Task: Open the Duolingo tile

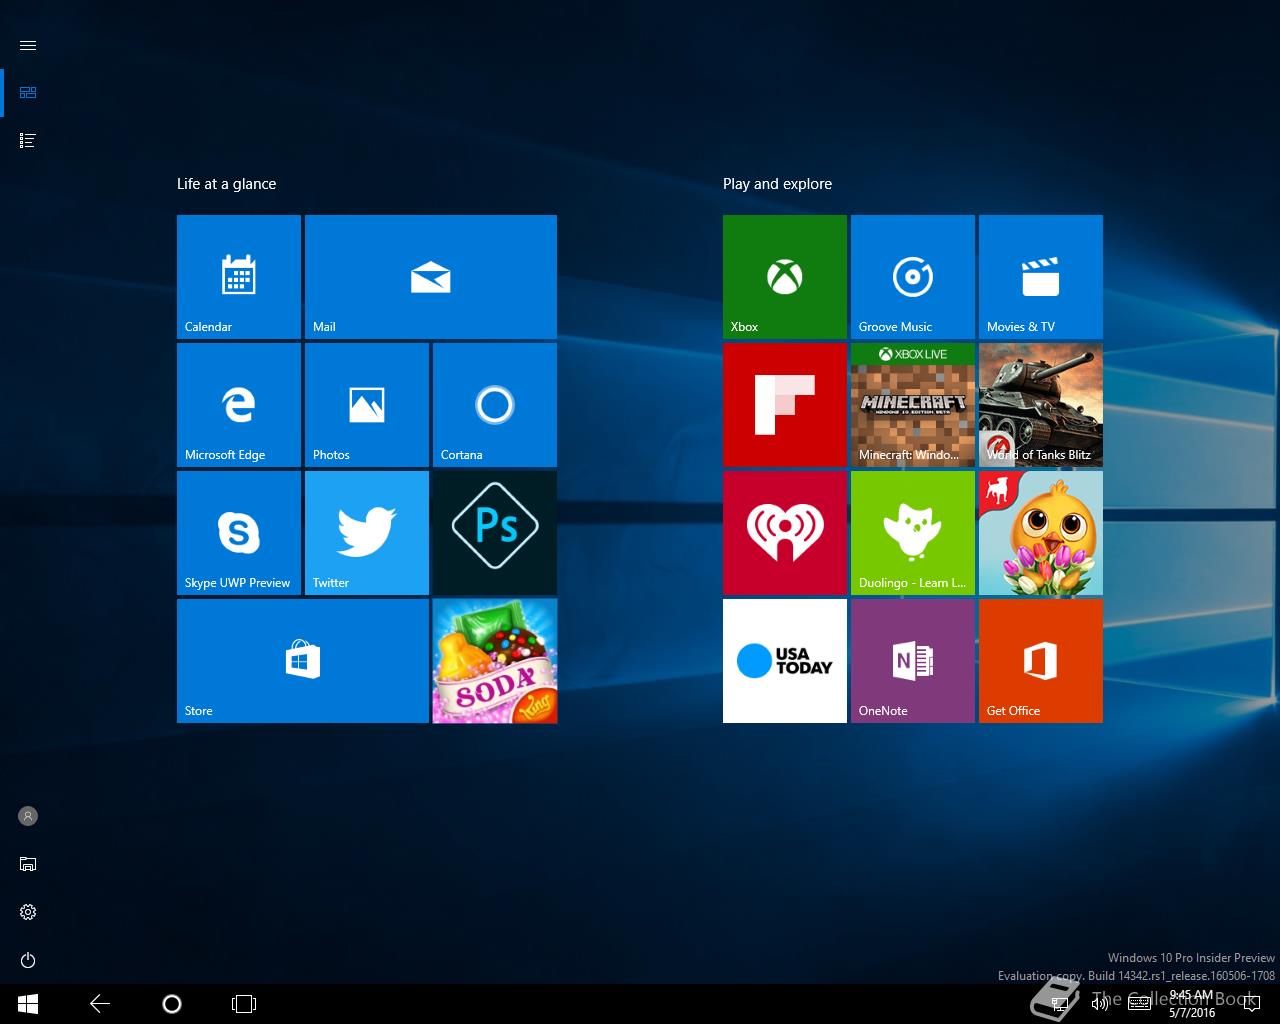Action: coord(912,532)
